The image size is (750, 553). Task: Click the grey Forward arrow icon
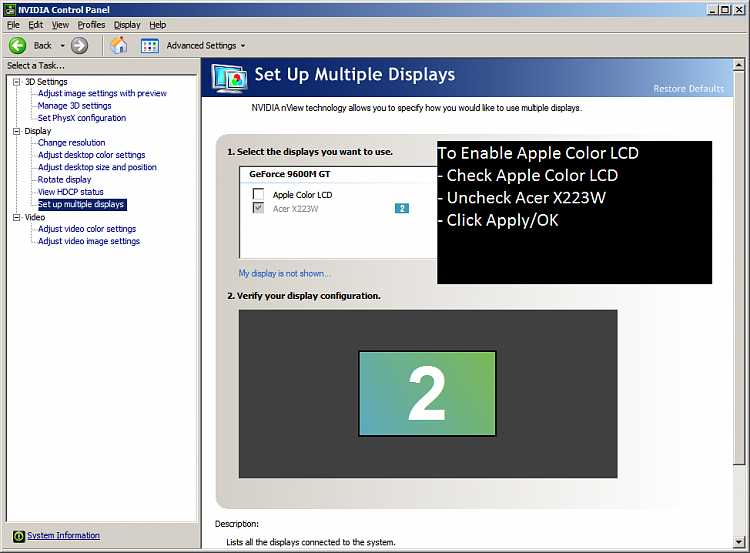pyautogui.click(x=79, y=45)
